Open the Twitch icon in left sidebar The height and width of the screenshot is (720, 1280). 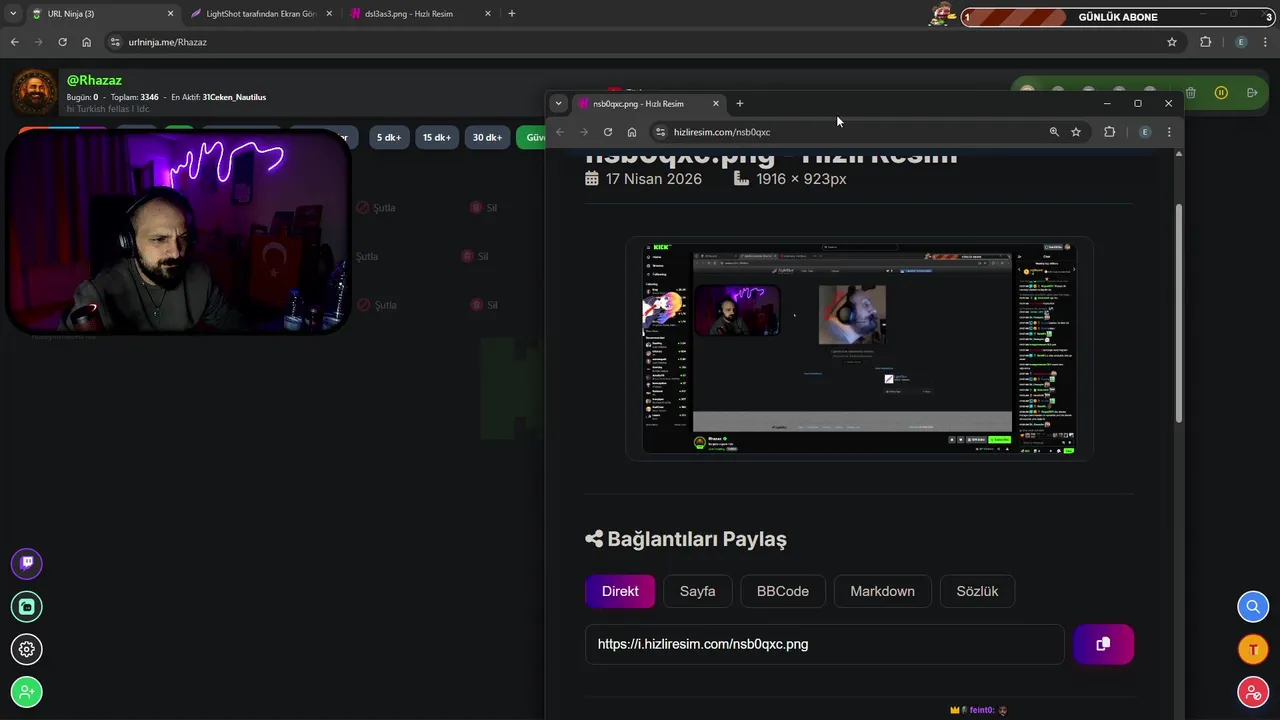pos(27,563)
